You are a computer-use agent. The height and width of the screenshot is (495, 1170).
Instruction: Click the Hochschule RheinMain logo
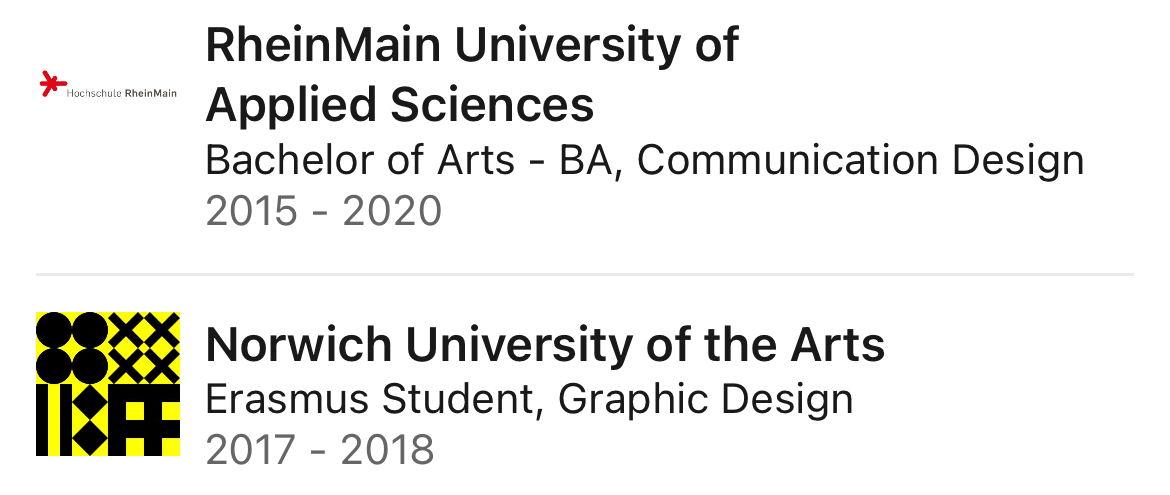pos(108,87)
